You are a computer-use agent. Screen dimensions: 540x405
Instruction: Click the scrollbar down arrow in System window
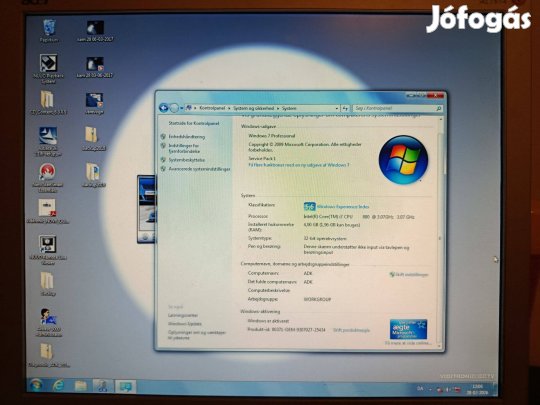(440, 346)
